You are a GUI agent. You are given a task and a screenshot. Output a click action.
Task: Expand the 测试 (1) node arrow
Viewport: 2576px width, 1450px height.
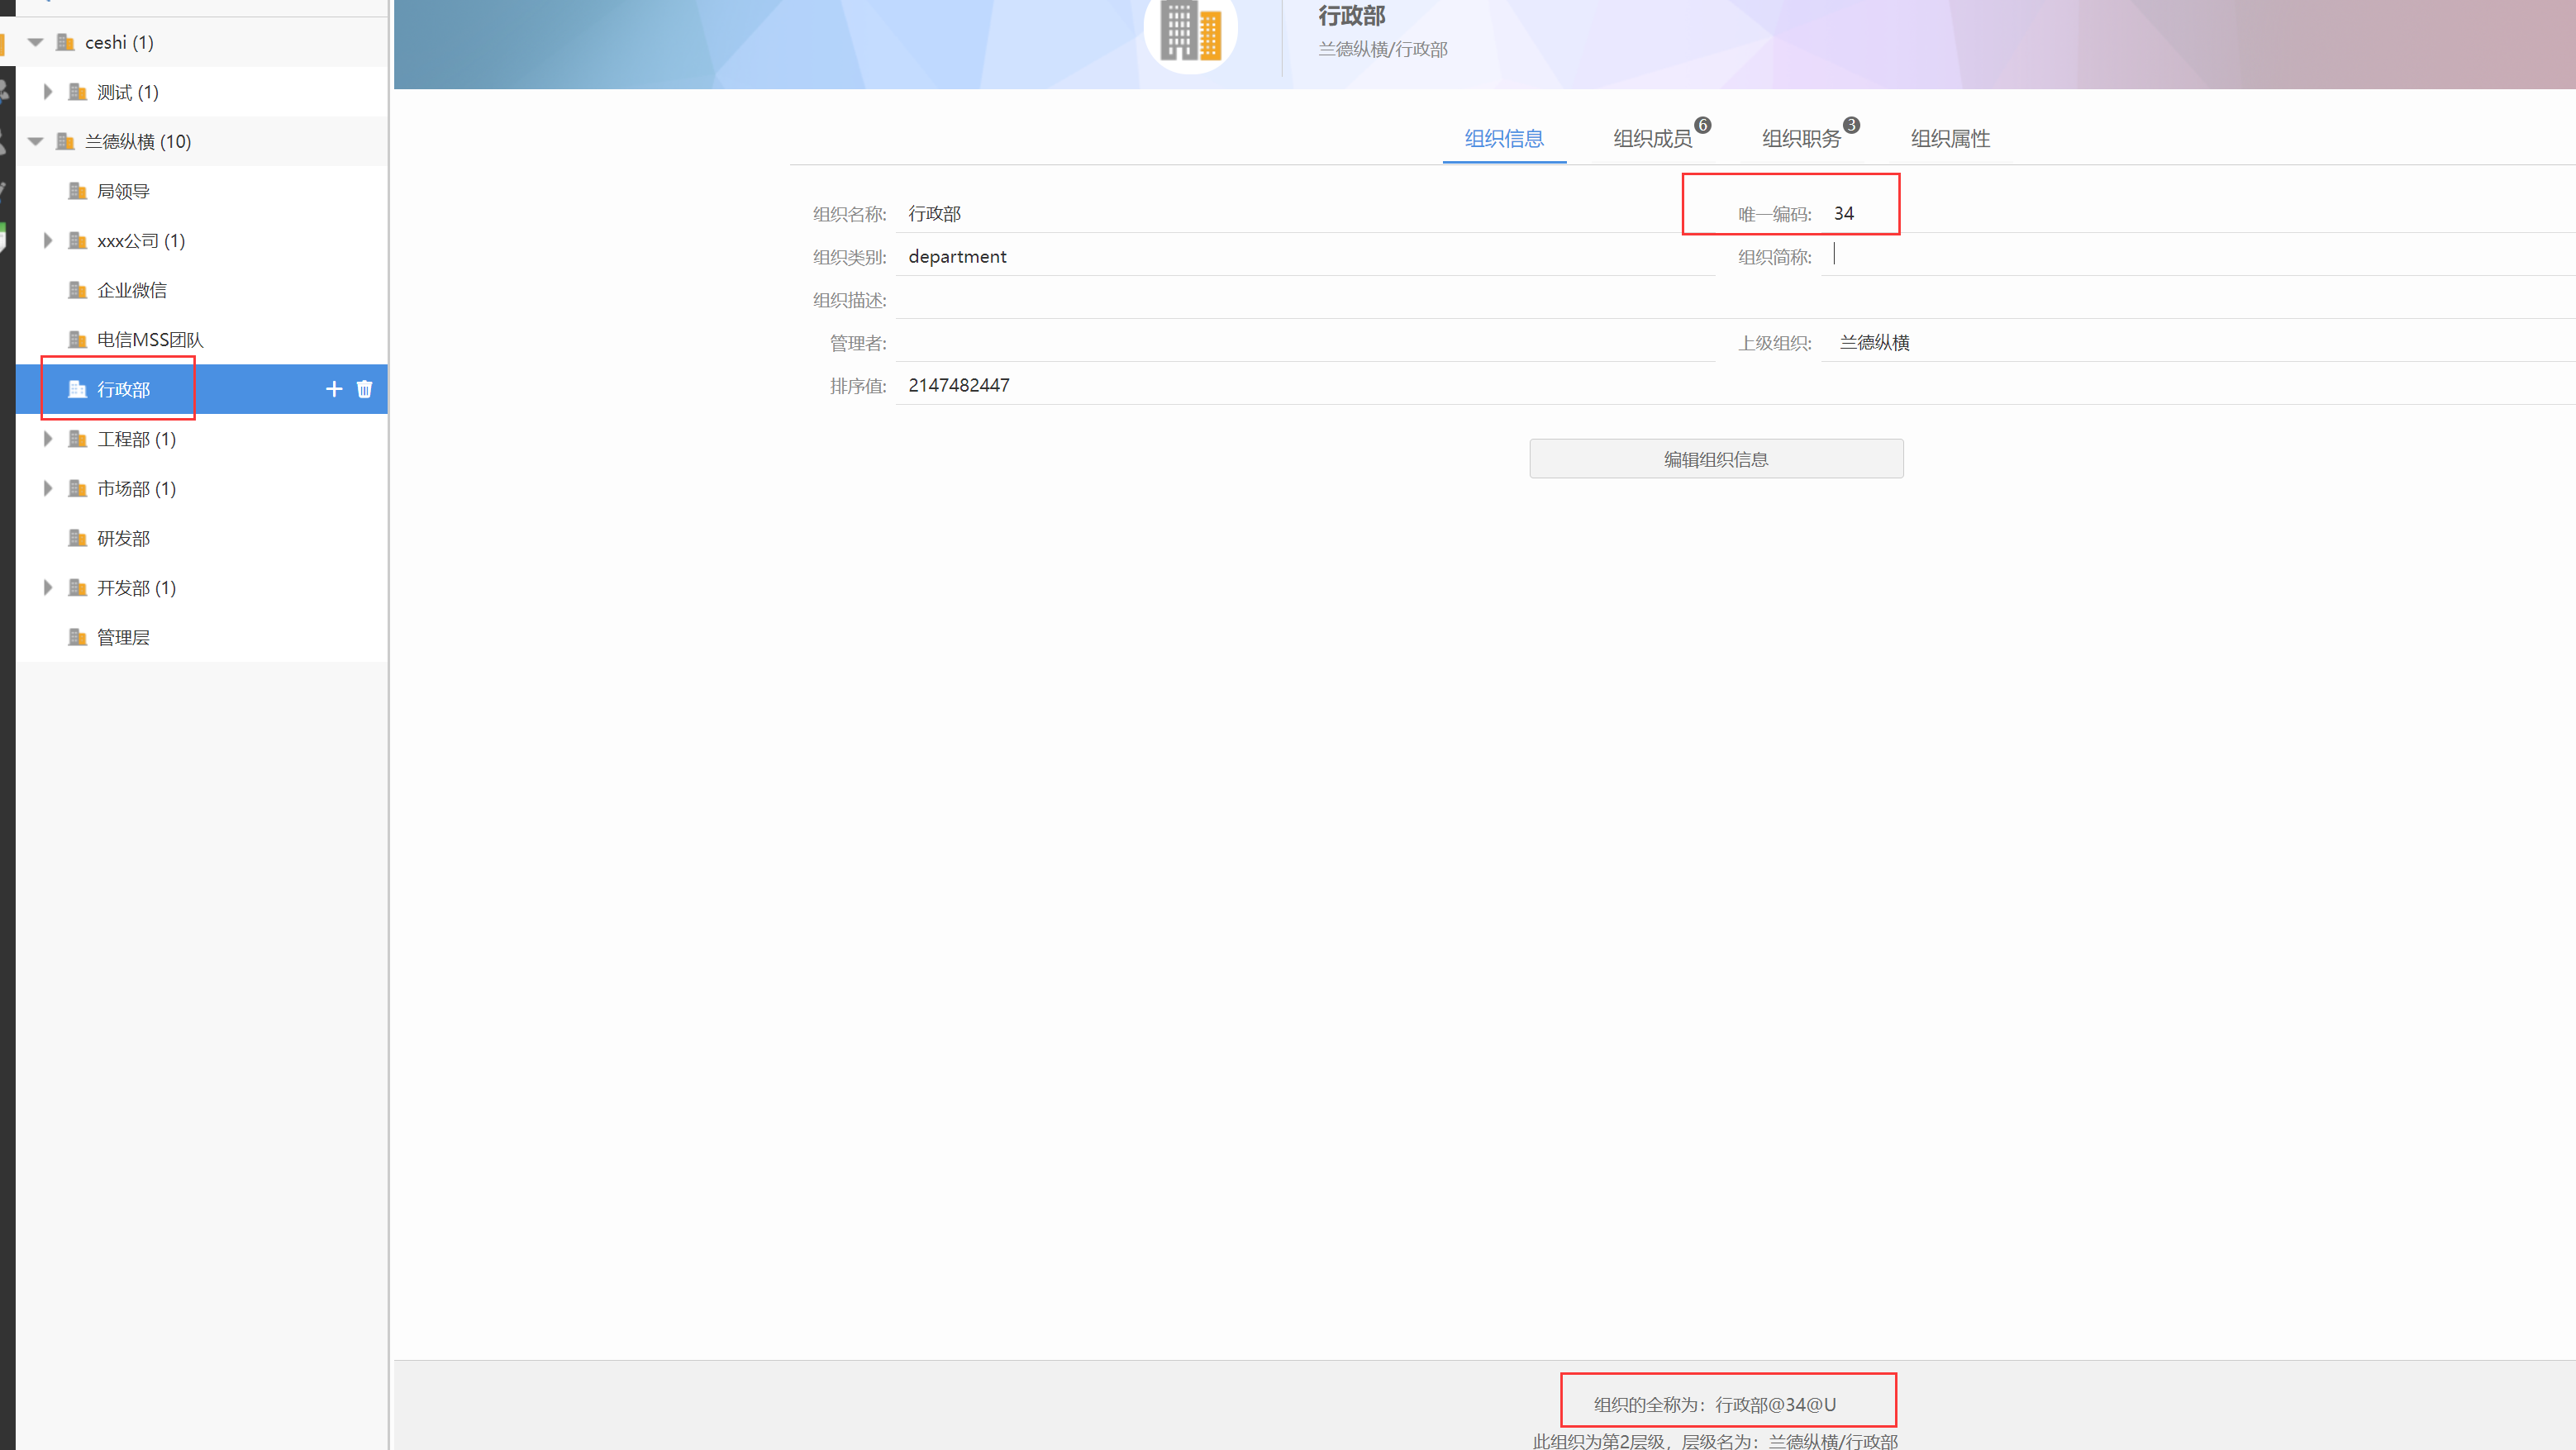point(48,92)
